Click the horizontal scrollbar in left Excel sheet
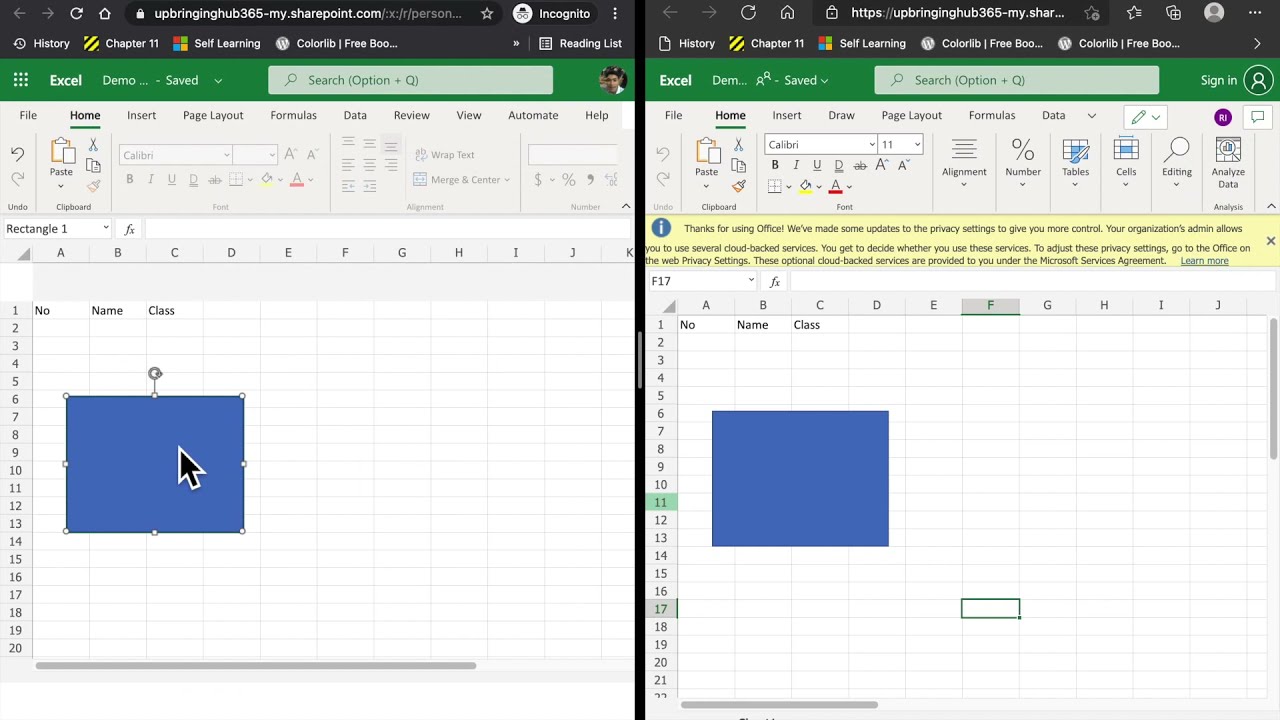1280x720 pixels. pyautogui.click(x=255, y=665)
